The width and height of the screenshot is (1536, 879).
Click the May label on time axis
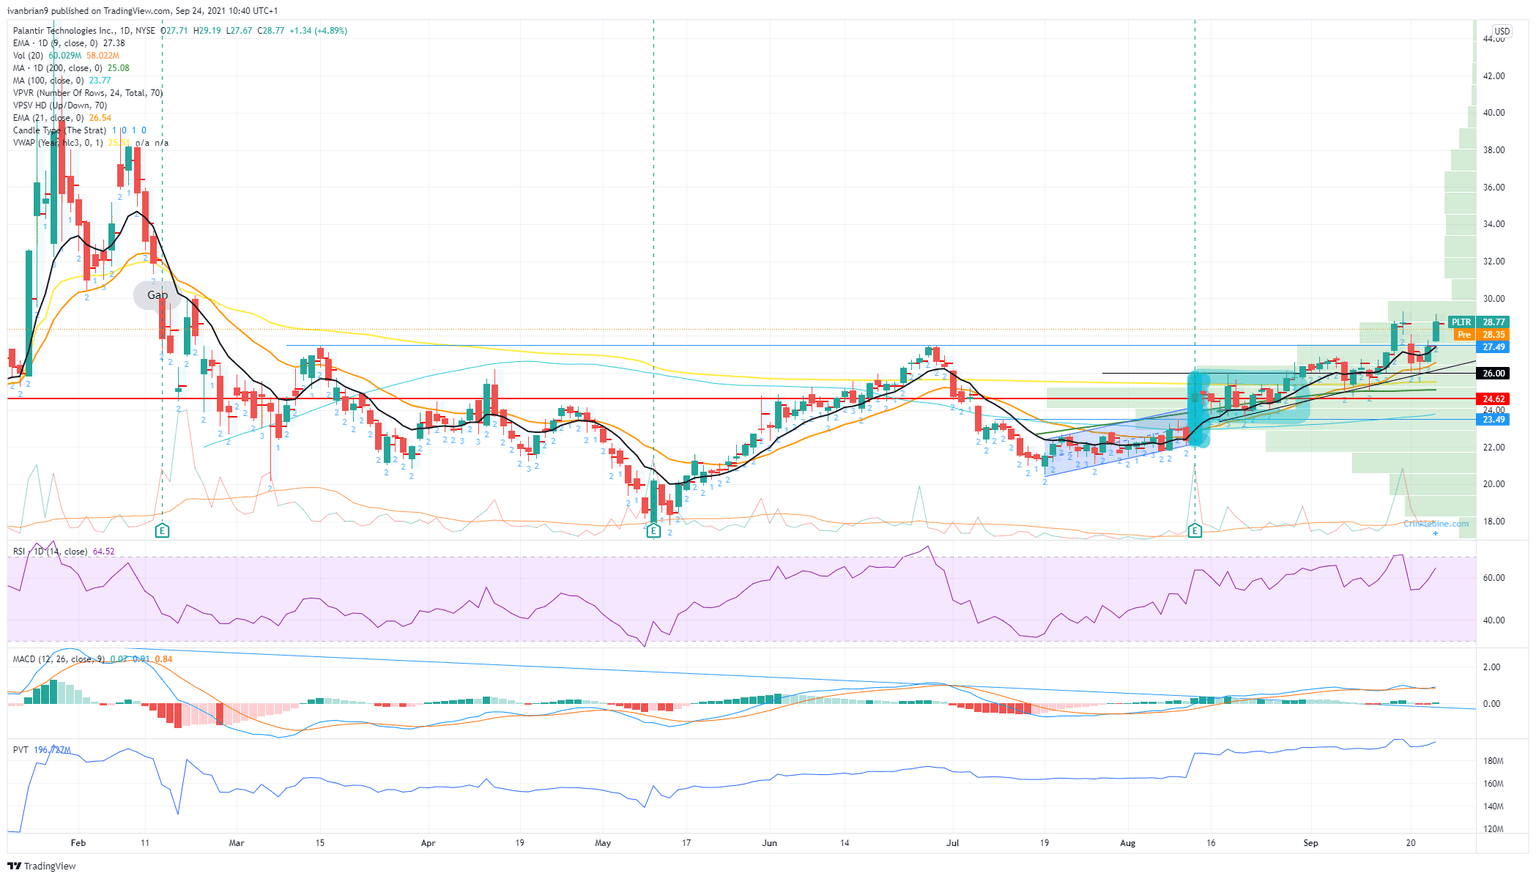pos(603,843)
